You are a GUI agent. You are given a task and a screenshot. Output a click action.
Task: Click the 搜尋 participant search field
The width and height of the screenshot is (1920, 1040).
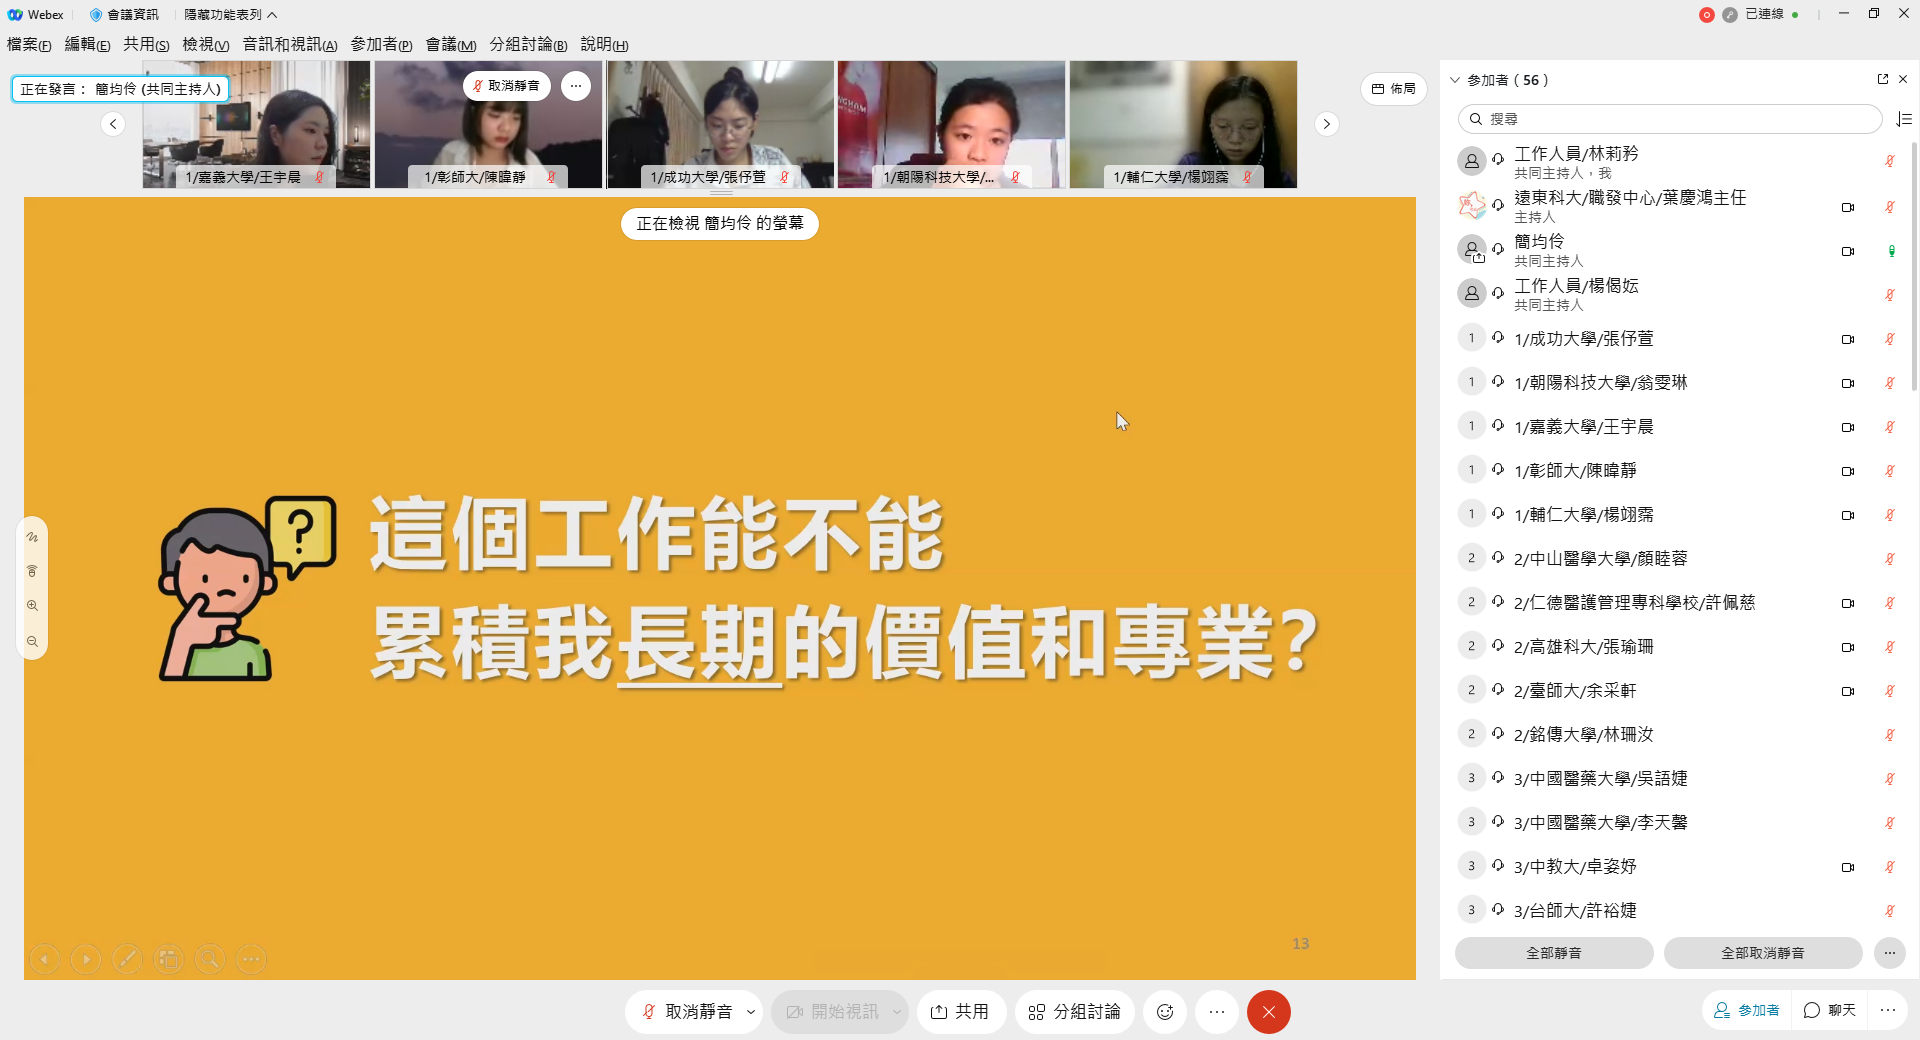pos(1670,119)
